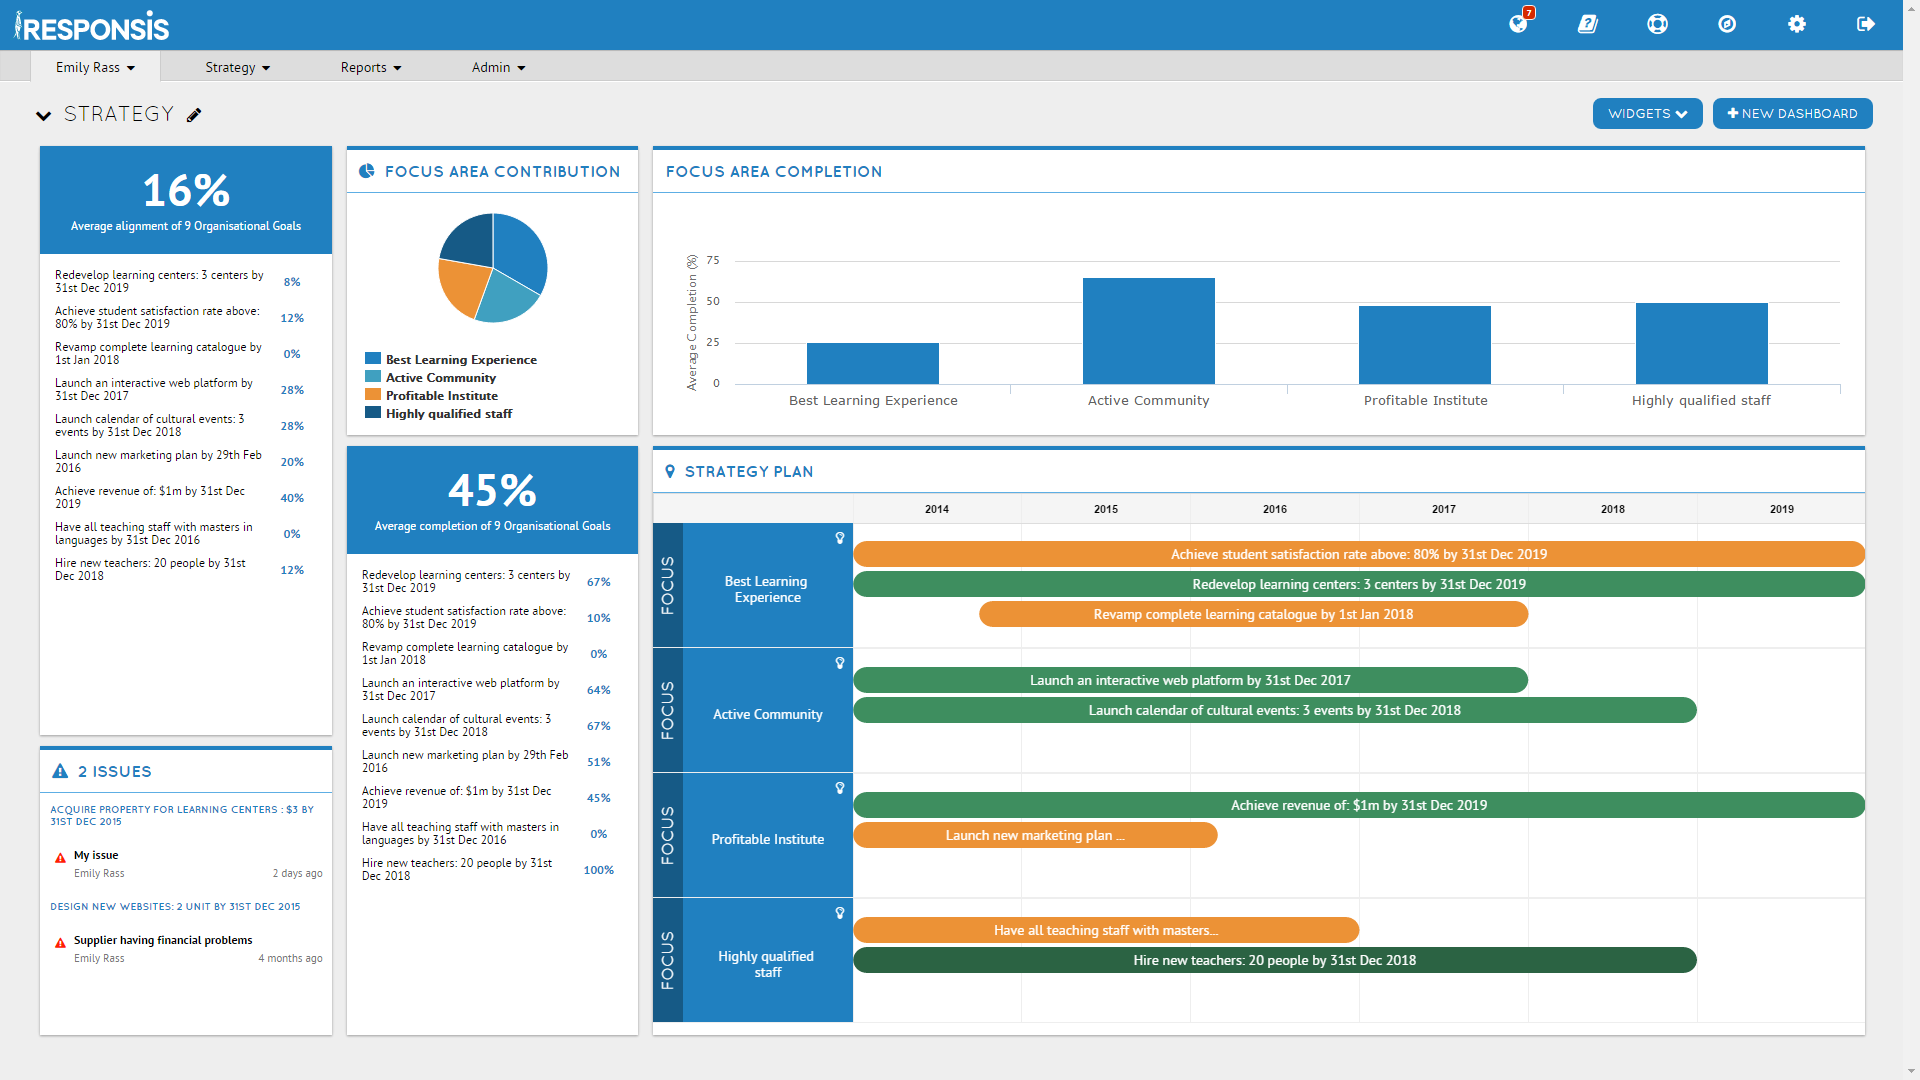Open the Strategy menu

[x=237, y=67]
